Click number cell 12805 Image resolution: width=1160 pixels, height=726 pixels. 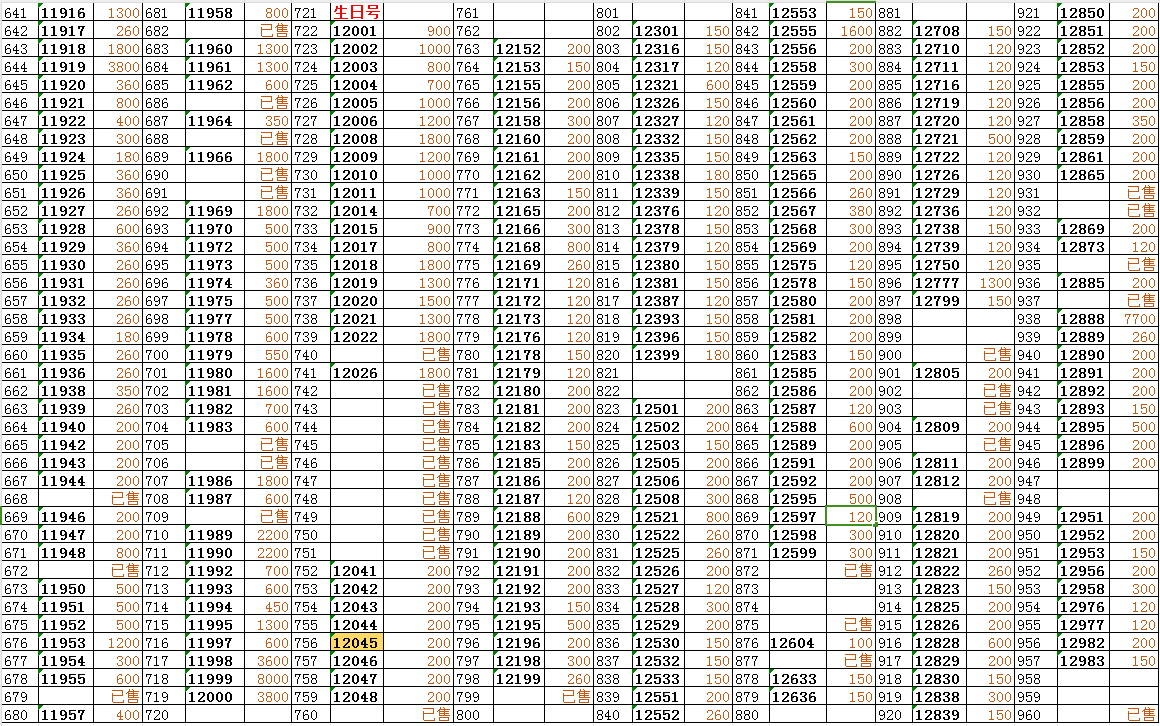(x=938, y=373)
